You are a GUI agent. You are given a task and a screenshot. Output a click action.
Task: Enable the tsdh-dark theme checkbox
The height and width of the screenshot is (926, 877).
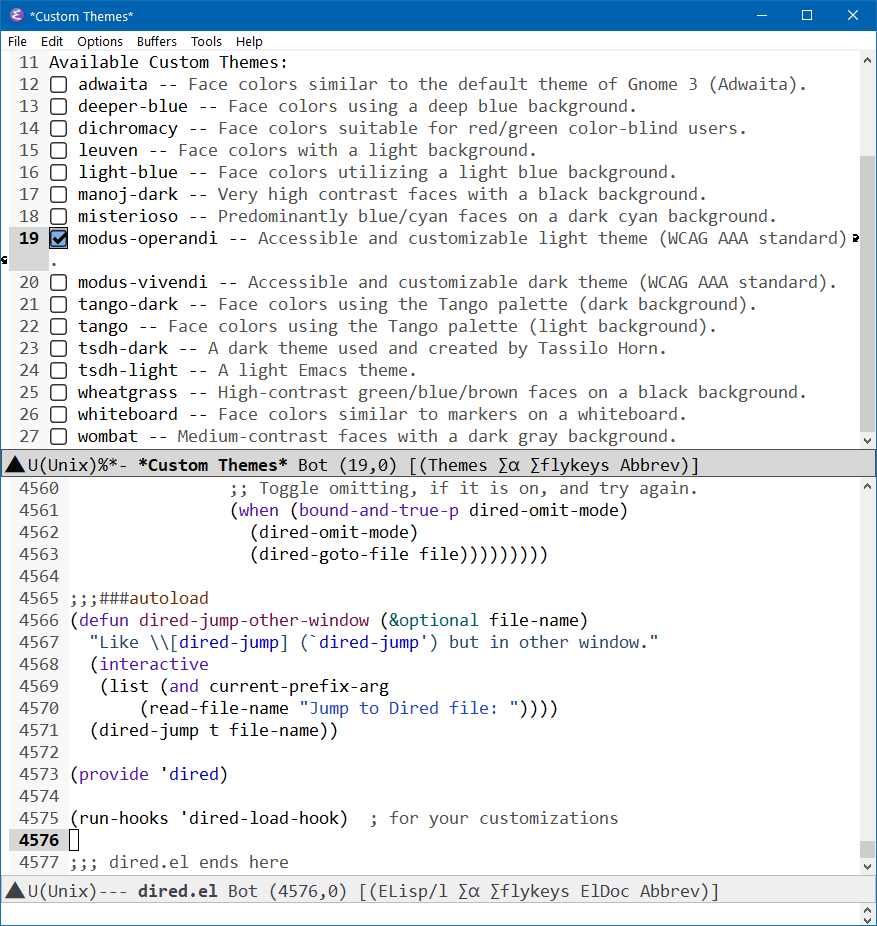click(58, 348)
